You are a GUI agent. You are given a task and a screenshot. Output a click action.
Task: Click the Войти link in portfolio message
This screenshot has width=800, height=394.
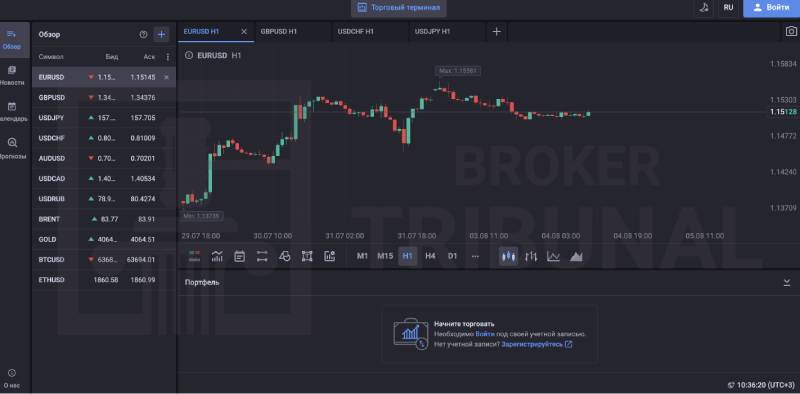coord(485,334)
